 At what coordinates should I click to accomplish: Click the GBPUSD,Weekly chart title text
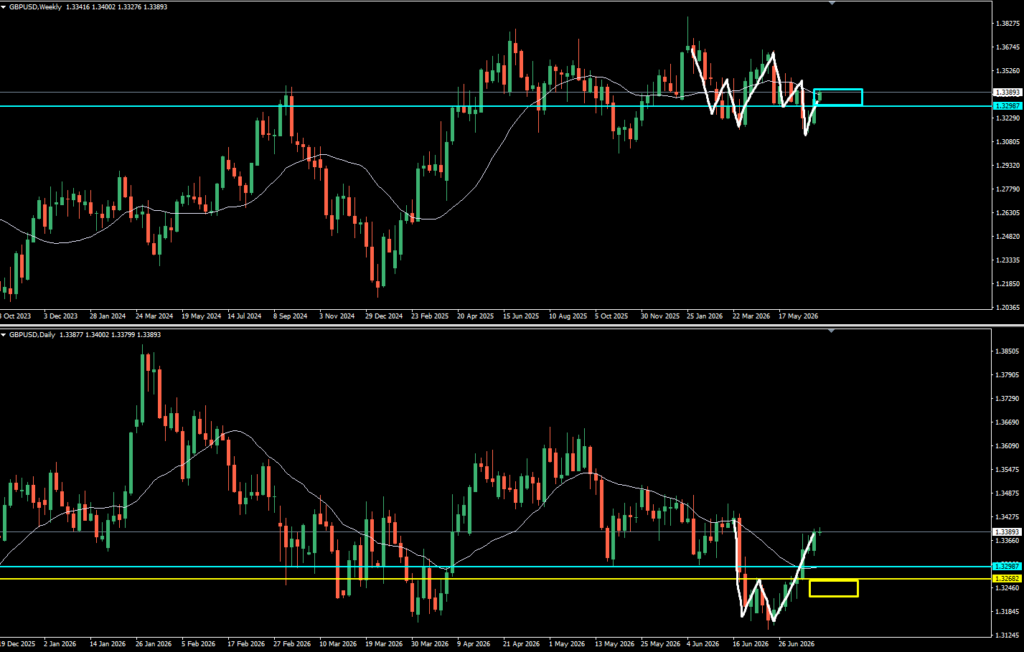[35, 7]
